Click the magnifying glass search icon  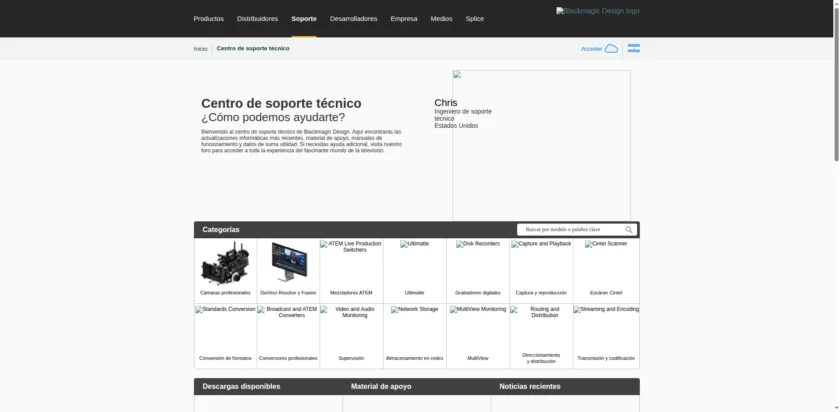(x=629, y=230)
